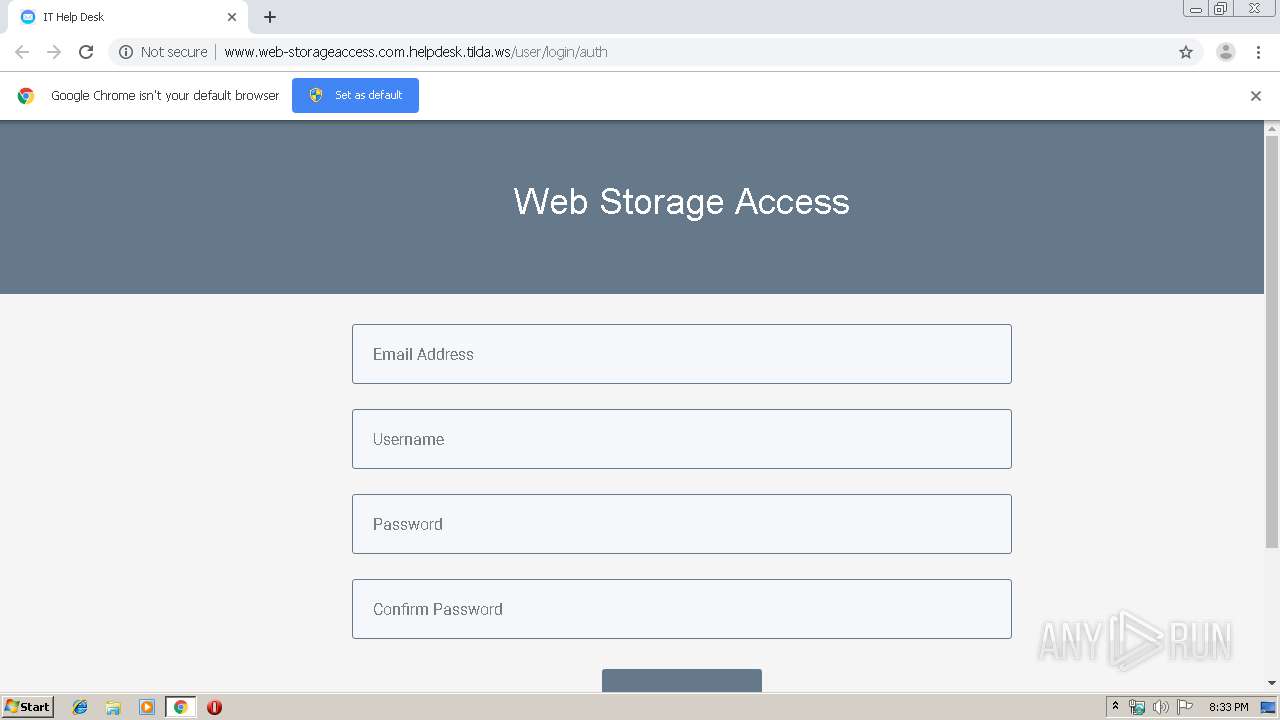This screenshot has width=1280, height=720.
Task: Show hidden system tray icons
Action: pos(1115,707)
